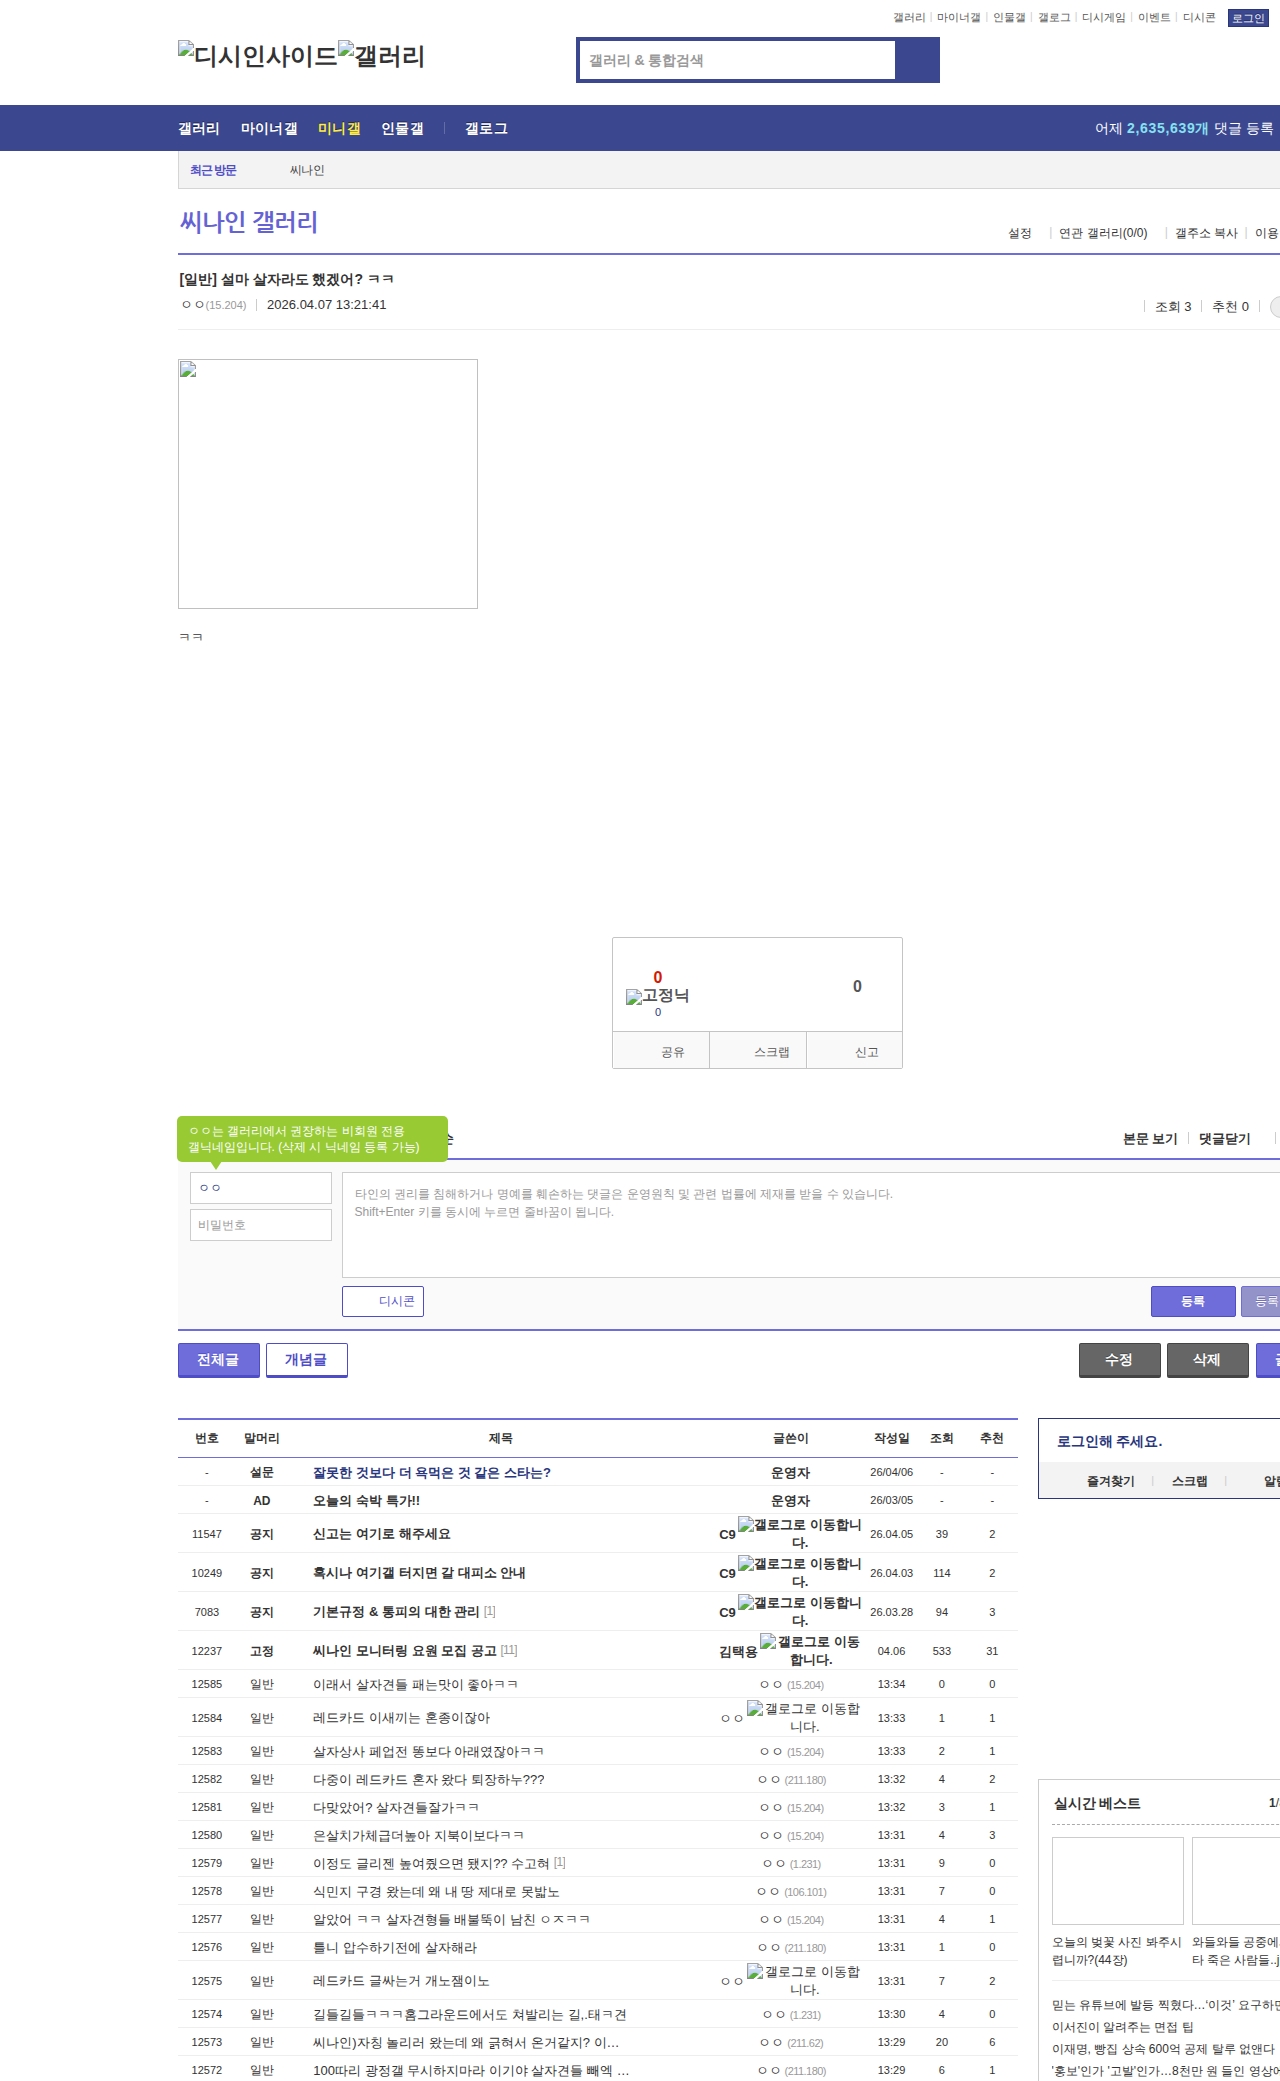Click 갤주소 복사 to copy gallery address
This screenshot has width=1280, height=2081.
coord(1206,233)
